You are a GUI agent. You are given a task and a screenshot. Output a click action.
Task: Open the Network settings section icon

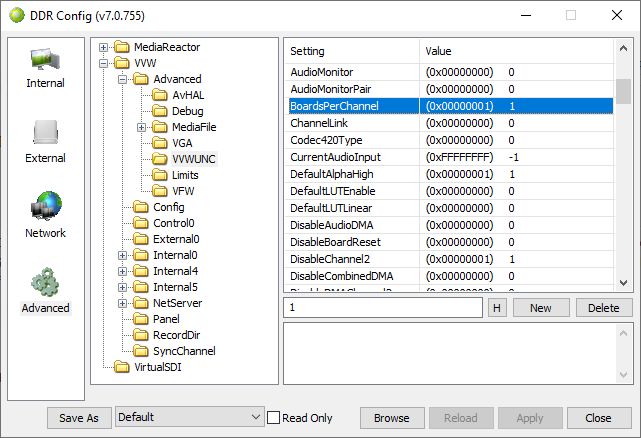coord(46,206)
